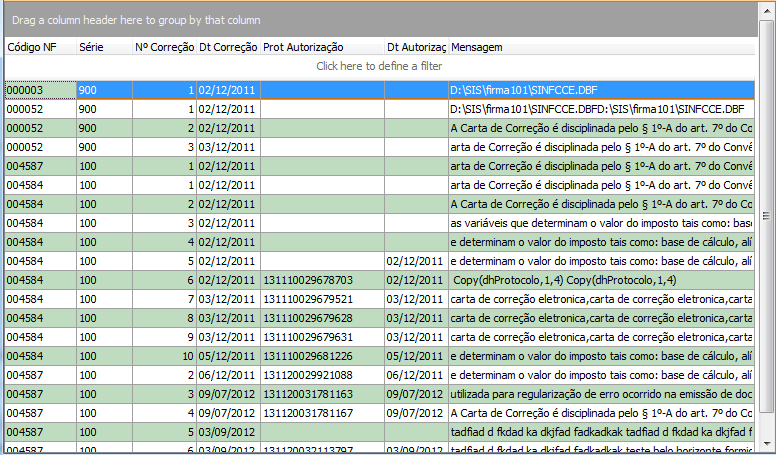Image resolution: width=776 pixels, height=455 pixels.
Task: Sort grid by Nº Correção header
Action: (164, 47)
